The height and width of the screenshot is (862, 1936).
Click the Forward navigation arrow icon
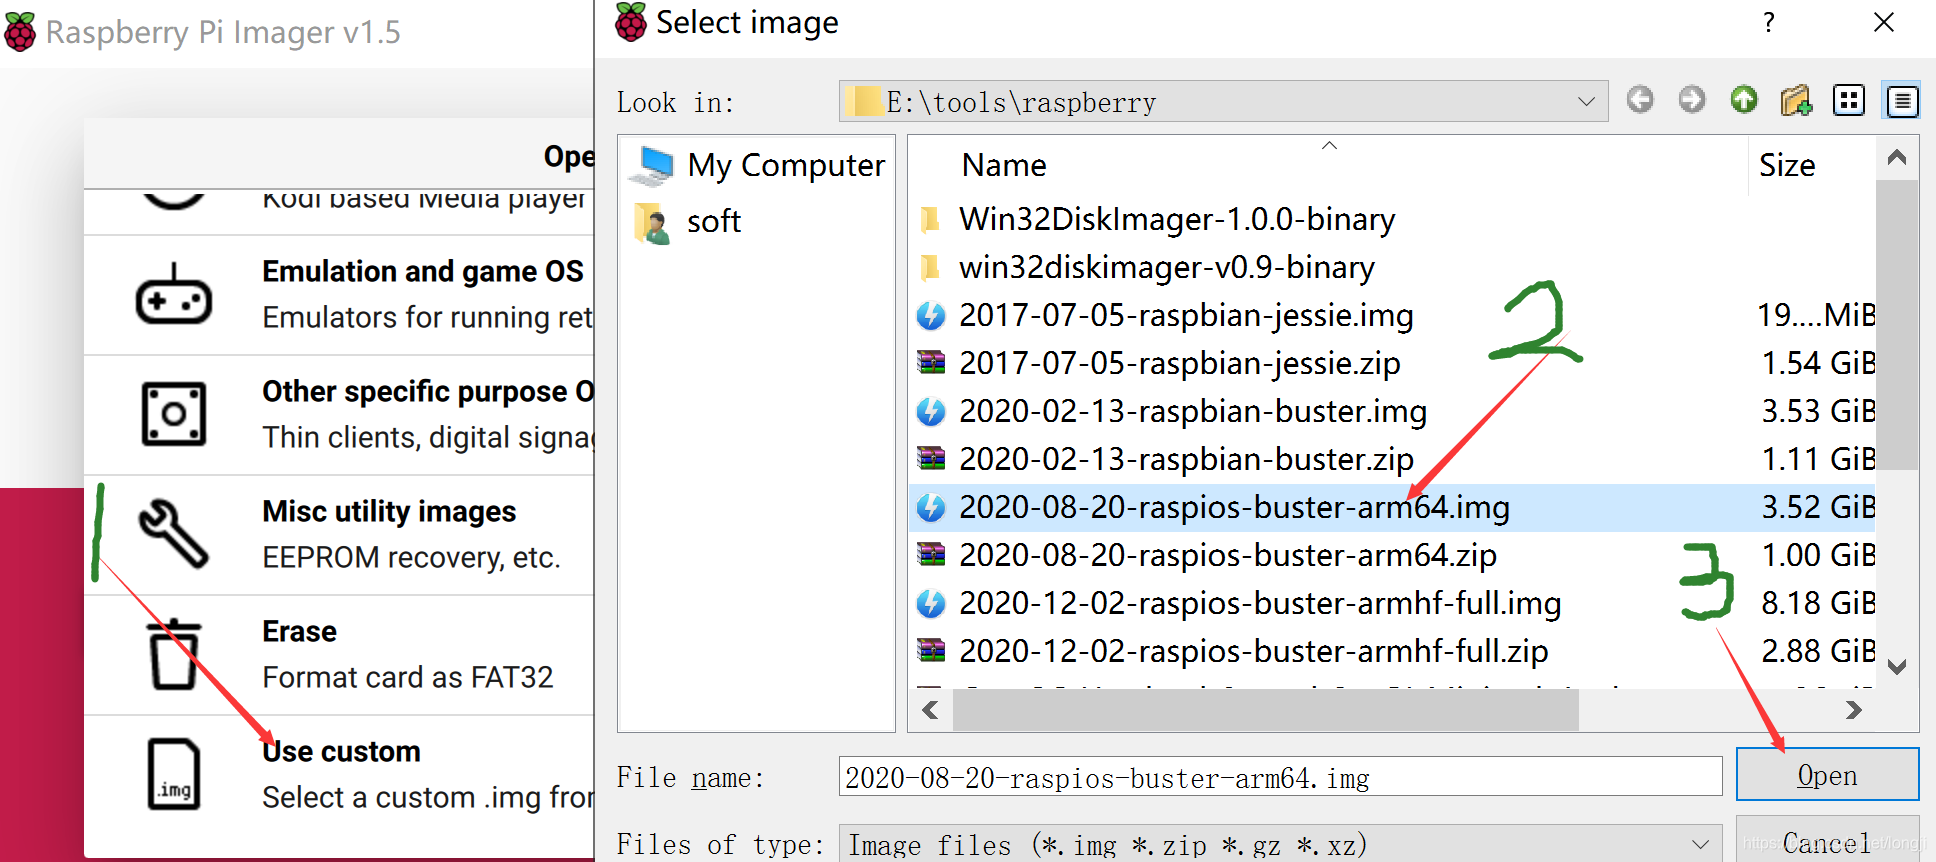tap(1692, 100)
